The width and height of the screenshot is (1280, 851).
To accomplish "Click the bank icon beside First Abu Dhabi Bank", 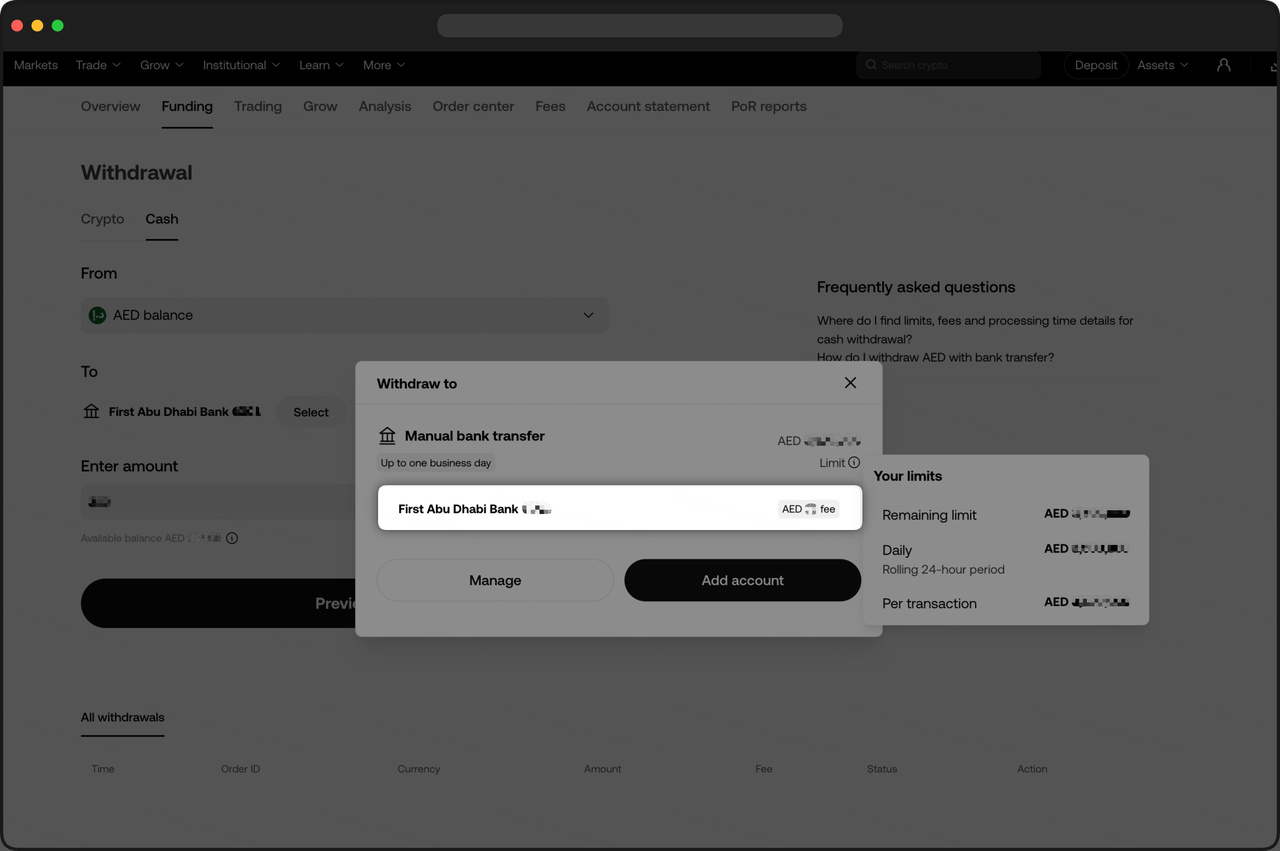I will tap(91, 411).
